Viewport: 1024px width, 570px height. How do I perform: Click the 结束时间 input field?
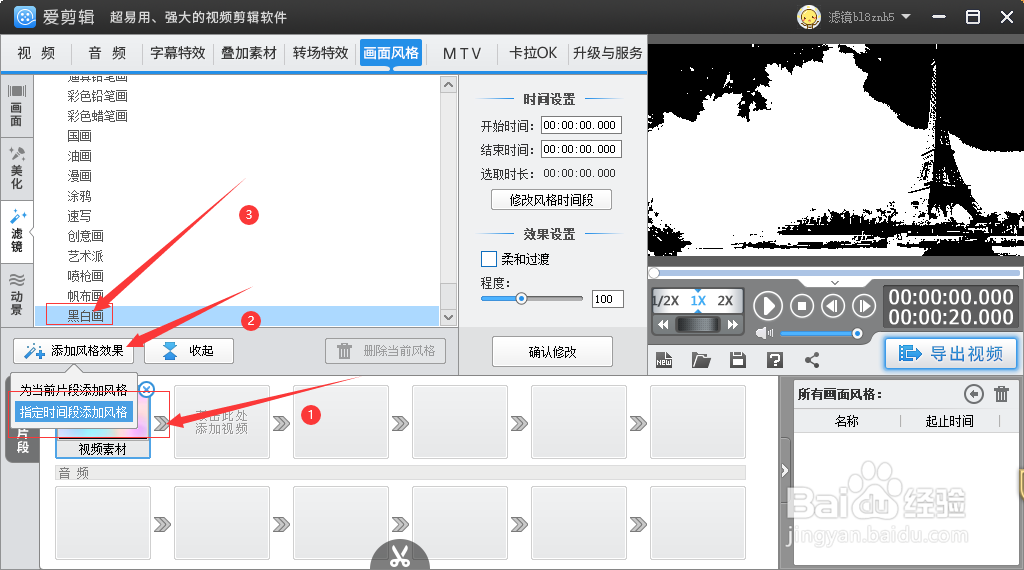[x=581, y=150]
